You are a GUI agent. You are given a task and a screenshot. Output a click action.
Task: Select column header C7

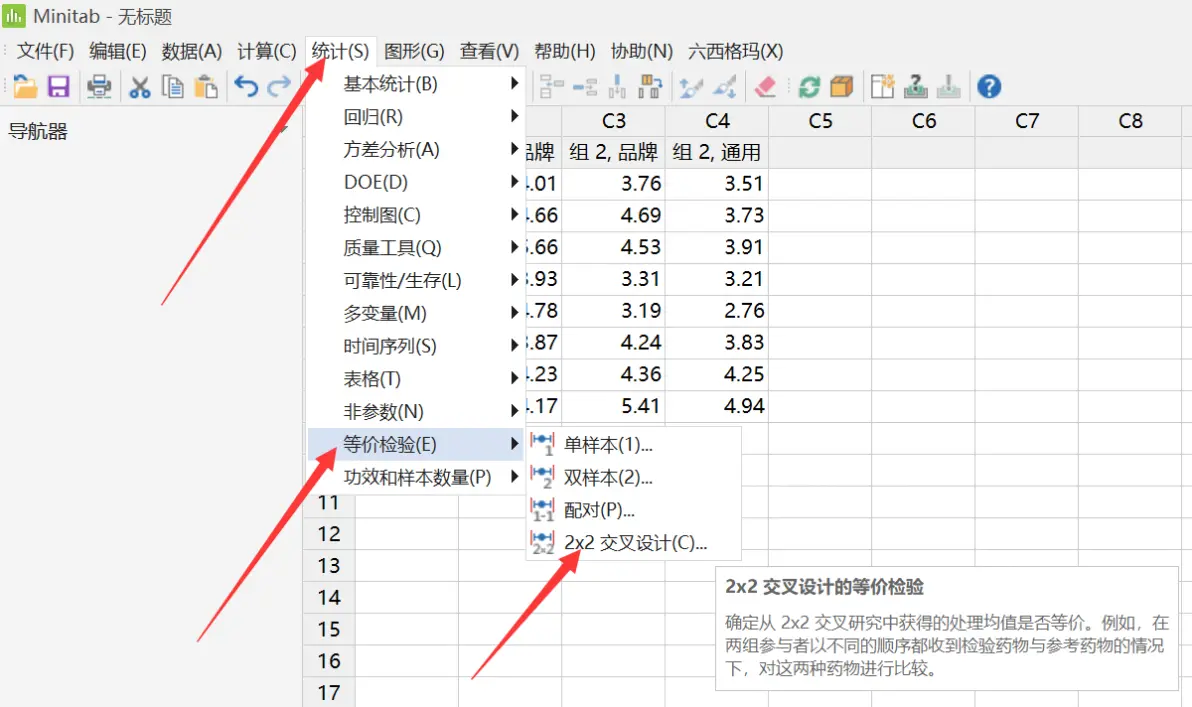(x=1027, y=121)
